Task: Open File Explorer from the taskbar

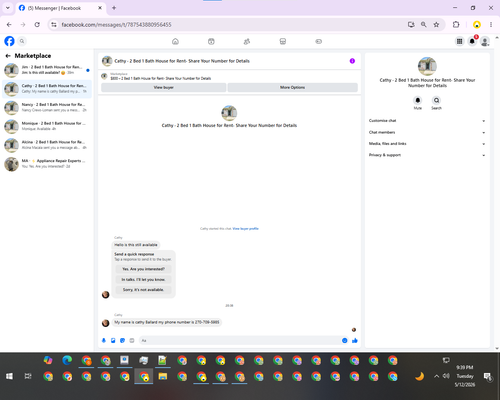Action: pos(163,376)
